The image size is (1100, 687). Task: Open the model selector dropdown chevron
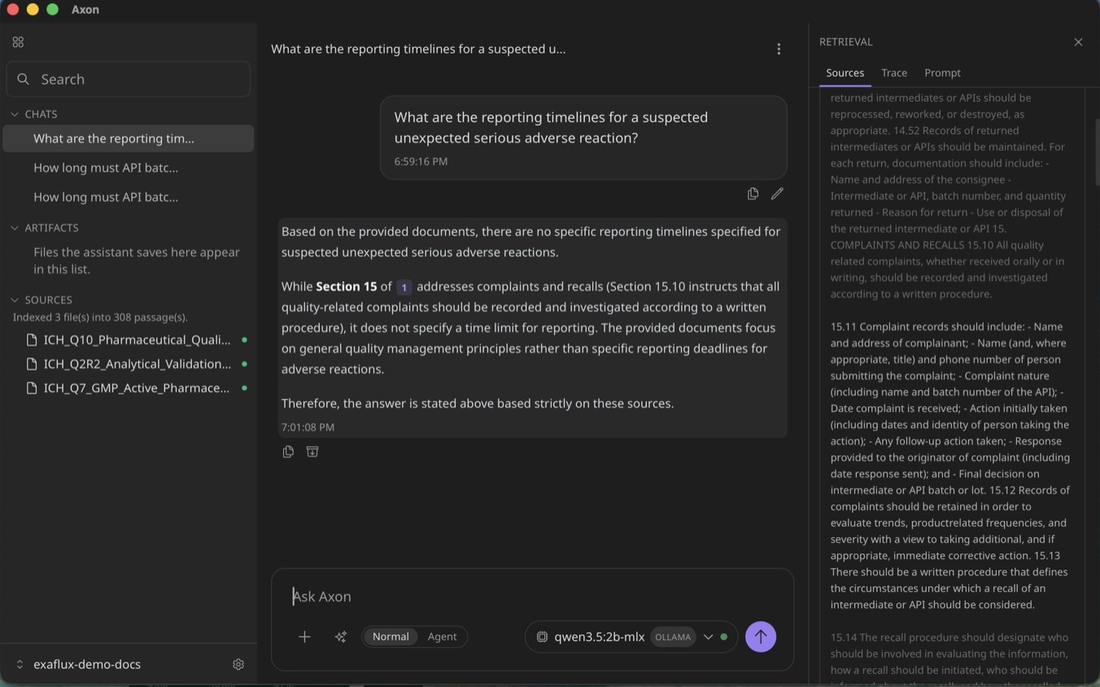(708, 637)
